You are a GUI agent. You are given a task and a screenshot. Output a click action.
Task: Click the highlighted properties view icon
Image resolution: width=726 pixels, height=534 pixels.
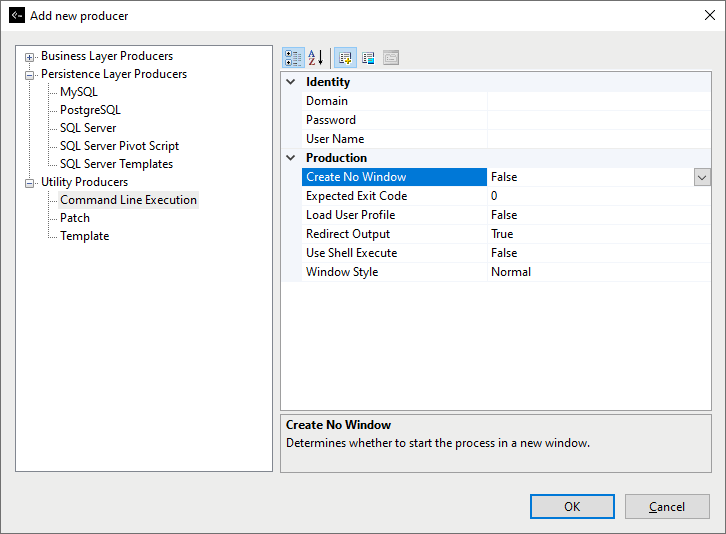point(345,58)
